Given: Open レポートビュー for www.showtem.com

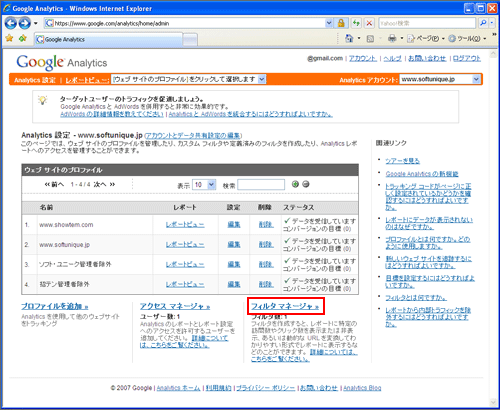Looking at the screenshot, I should 185,225.
